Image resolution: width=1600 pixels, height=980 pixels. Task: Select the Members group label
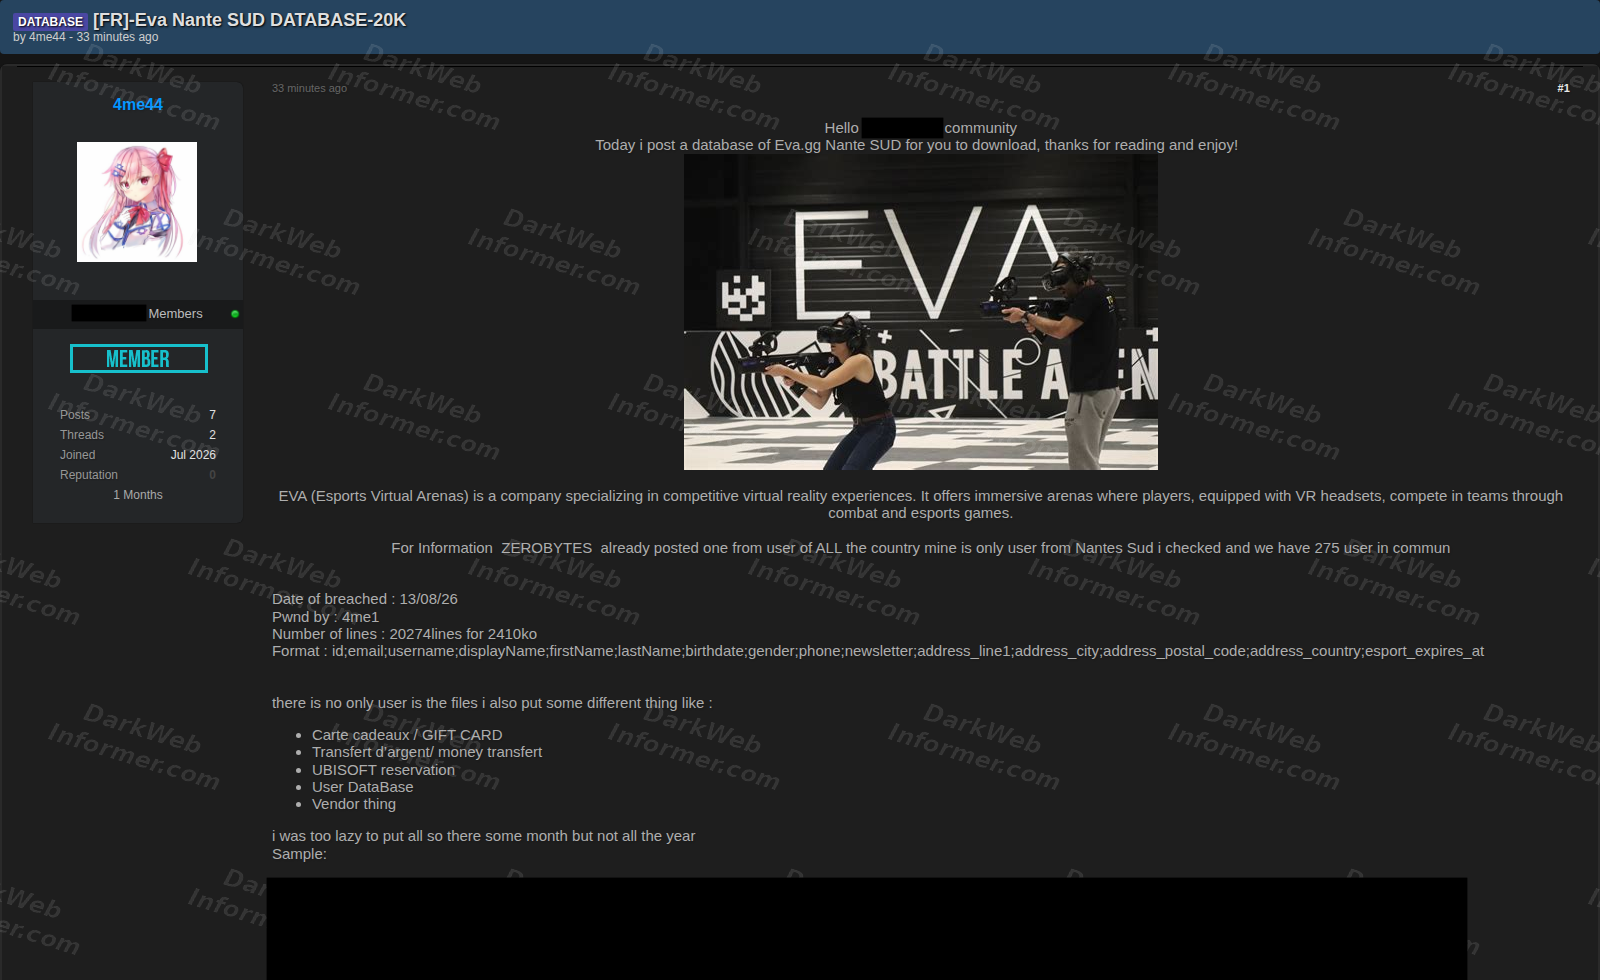(175, 314)
